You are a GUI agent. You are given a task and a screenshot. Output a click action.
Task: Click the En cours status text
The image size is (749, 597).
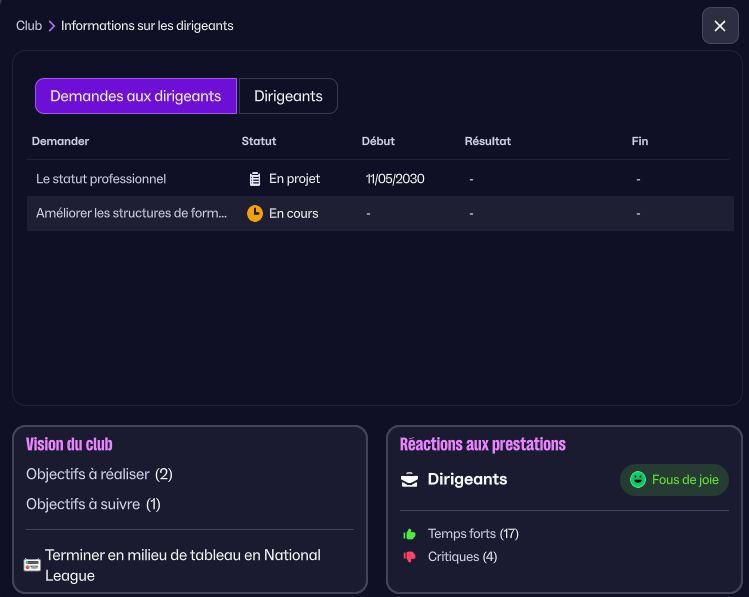(x=293, y=213)
